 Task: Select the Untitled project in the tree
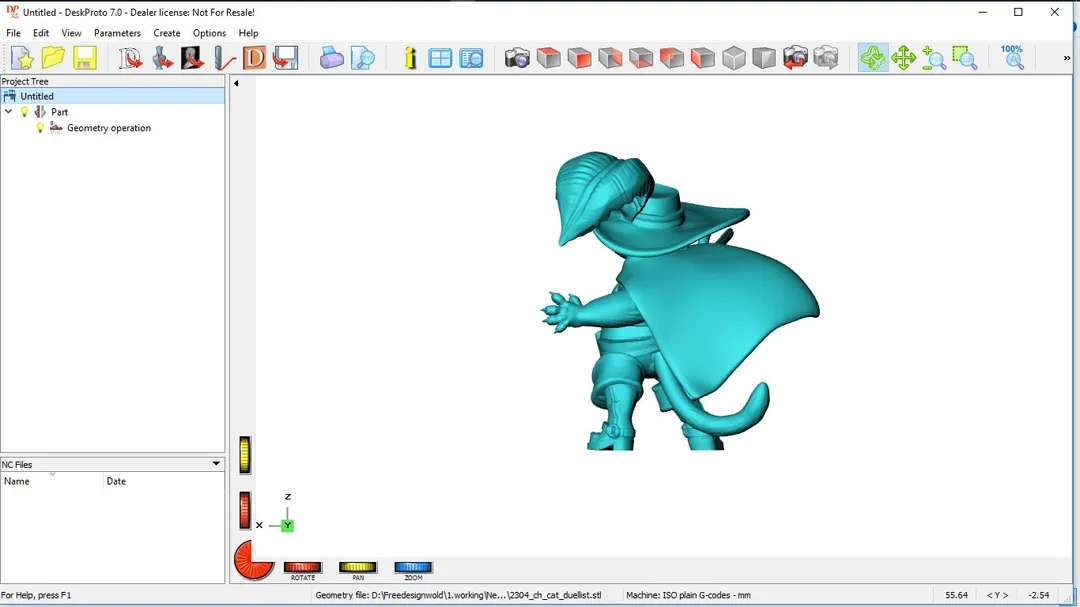(x=37, y=96)
